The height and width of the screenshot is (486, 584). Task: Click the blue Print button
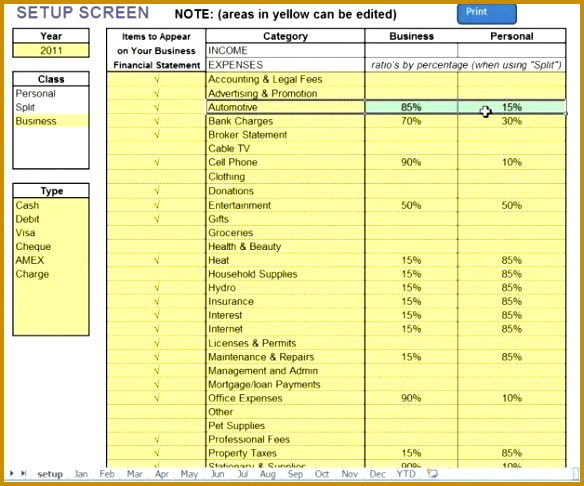[486, 13]
